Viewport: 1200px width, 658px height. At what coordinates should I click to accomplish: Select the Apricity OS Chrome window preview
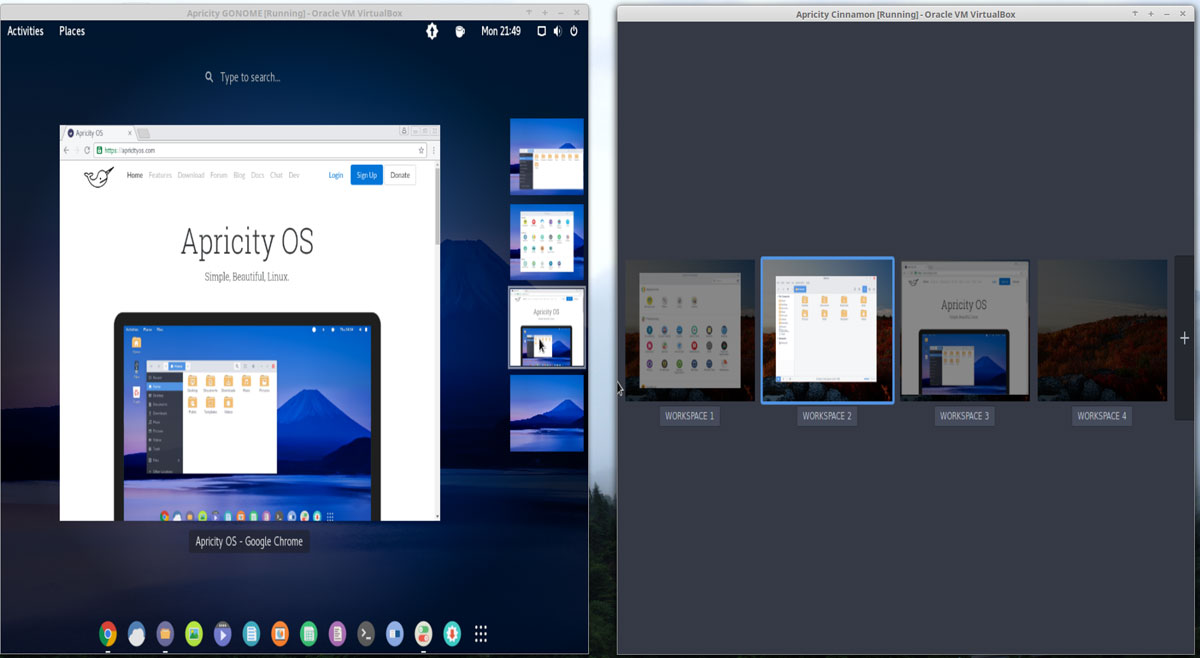[x=250, y=323]
